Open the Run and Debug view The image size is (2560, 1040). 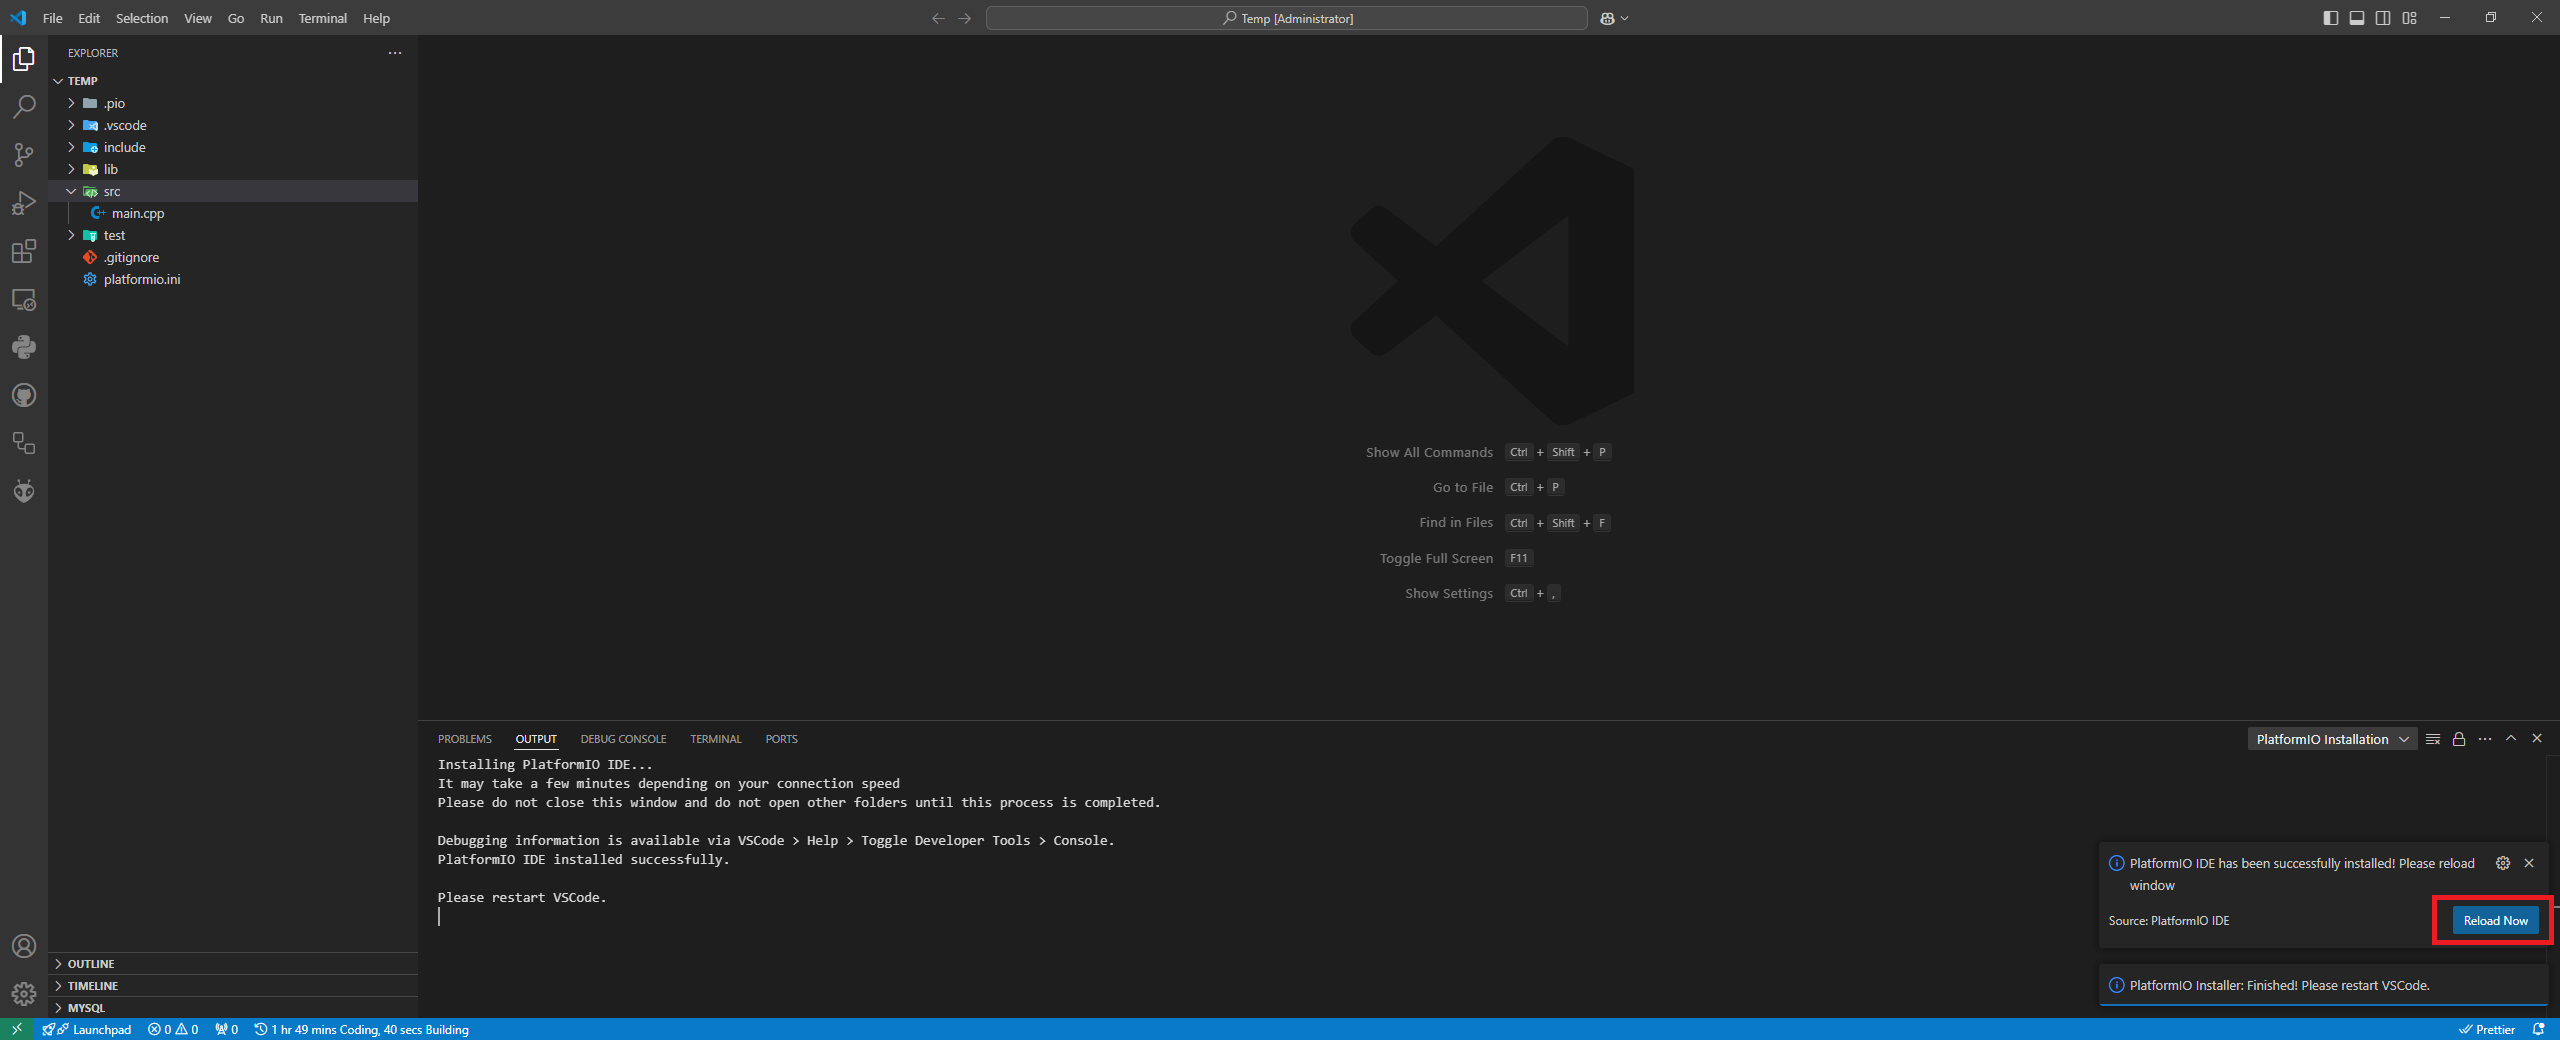[x=24, y=203]
